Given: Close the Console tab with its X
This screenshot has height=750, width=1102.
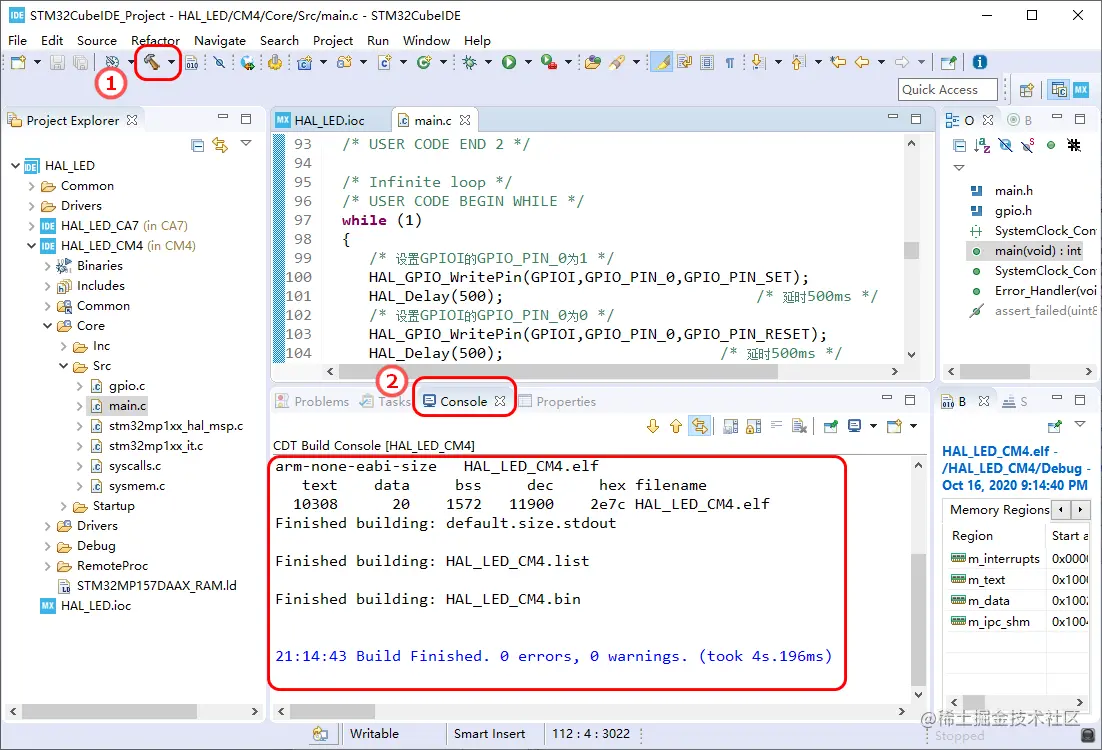Looking at the screenshot, I should [x=500, y=401].
